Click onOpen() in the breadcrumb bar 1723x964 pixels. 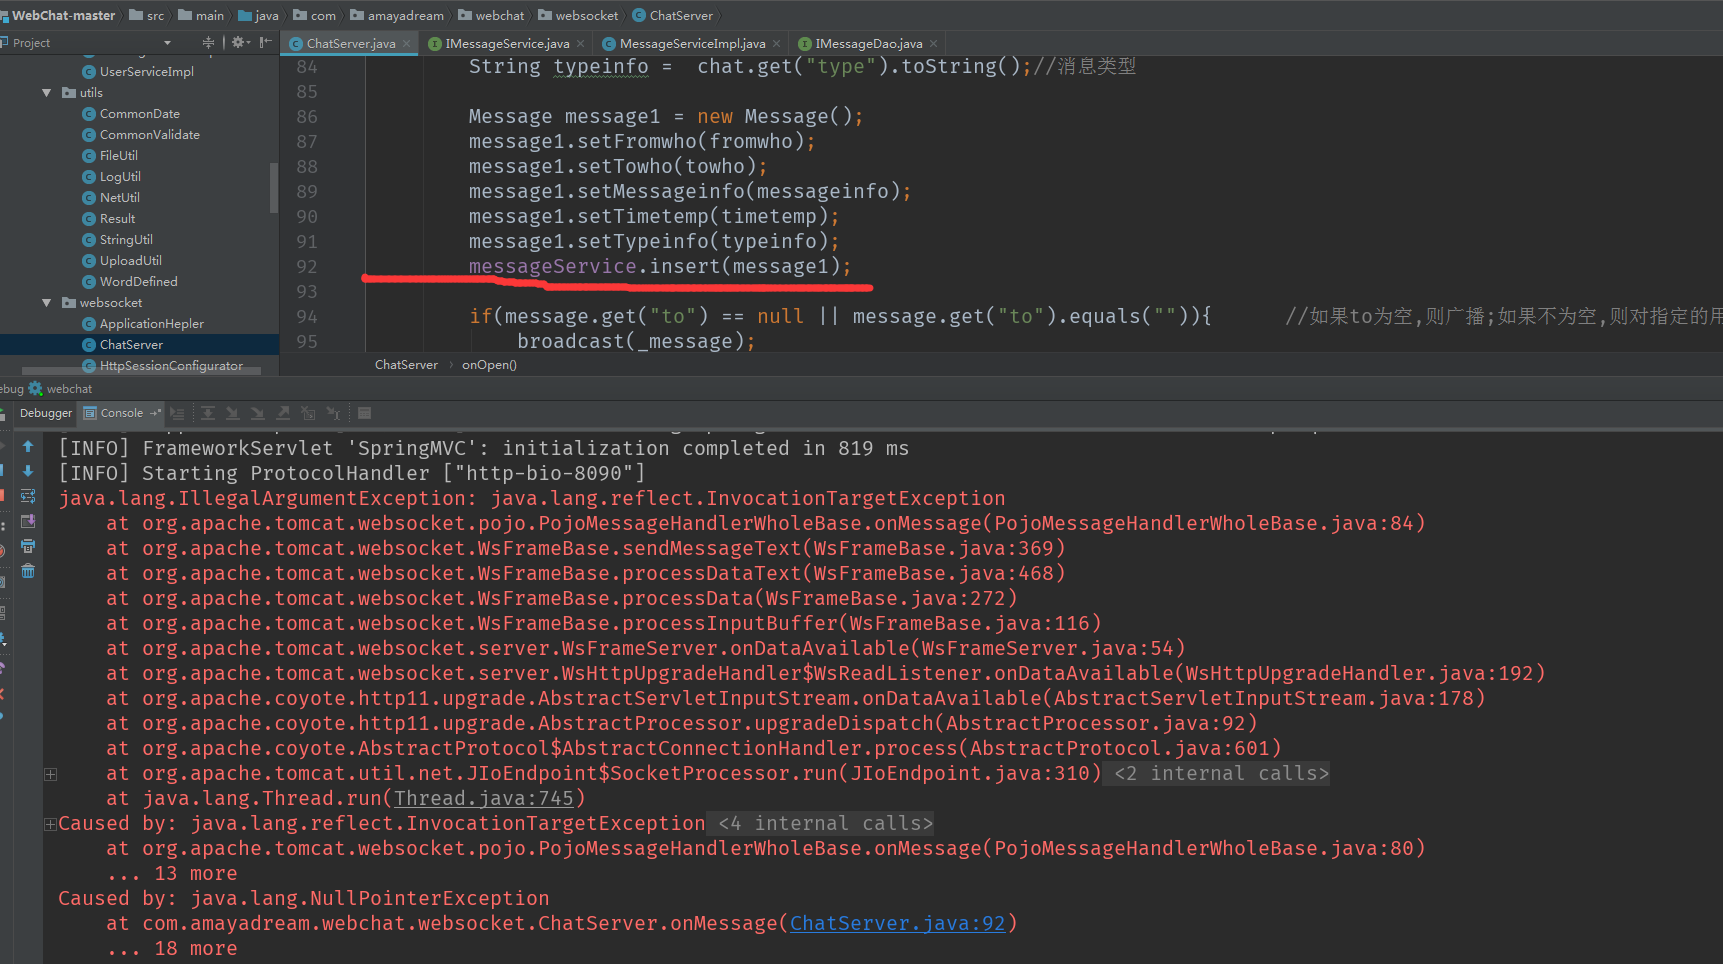pyautogui.click(x=489, y=364)
